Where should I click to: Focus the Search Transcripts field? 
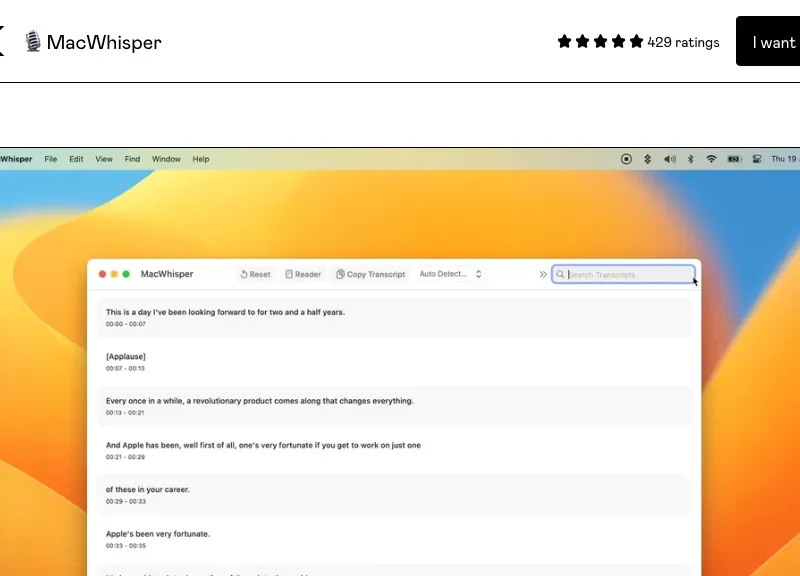tap(623, 274)
